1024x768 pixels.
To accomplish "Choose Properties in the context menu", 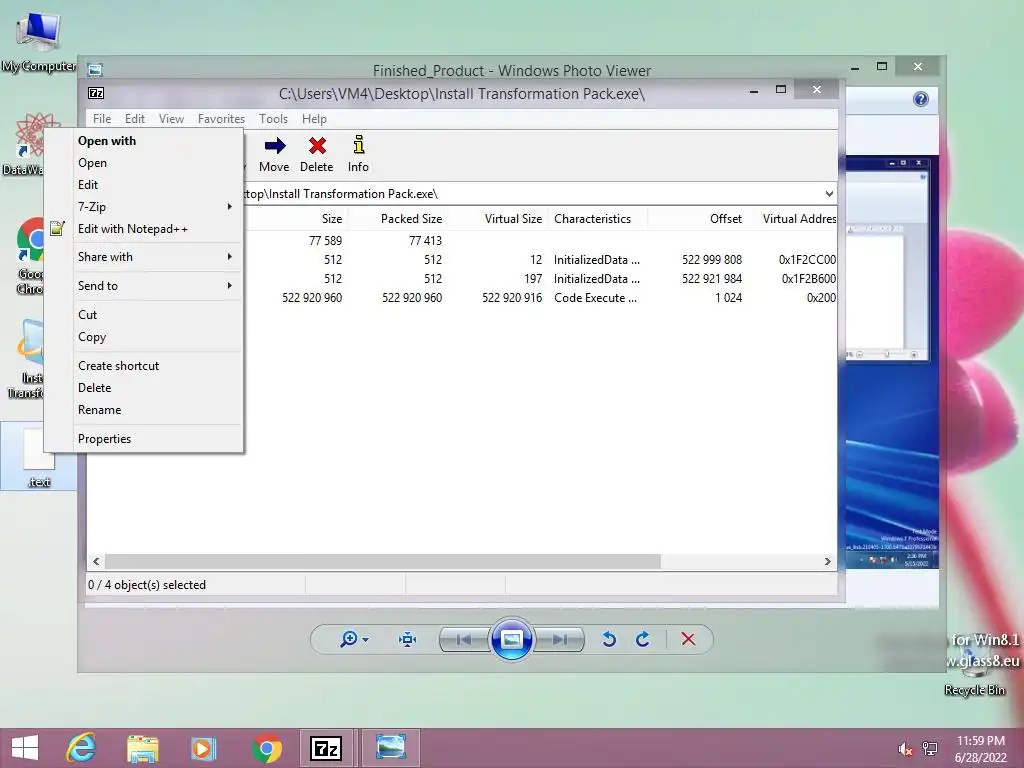I will (x=157, y=439).
